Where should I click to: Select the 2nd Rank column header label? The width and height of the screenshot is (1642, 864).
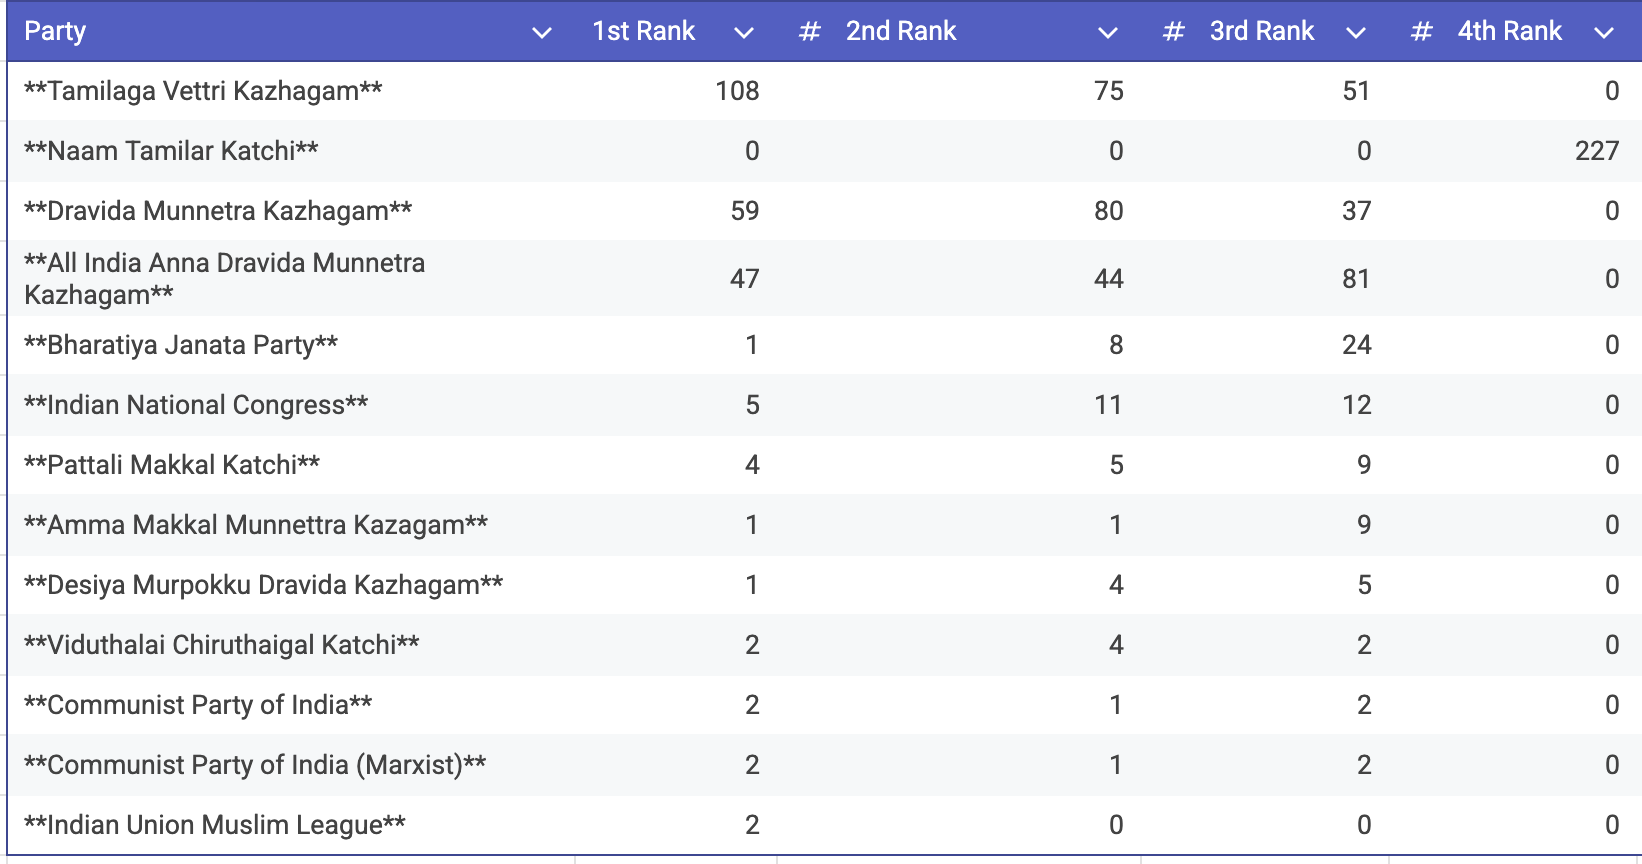(901, 31)
